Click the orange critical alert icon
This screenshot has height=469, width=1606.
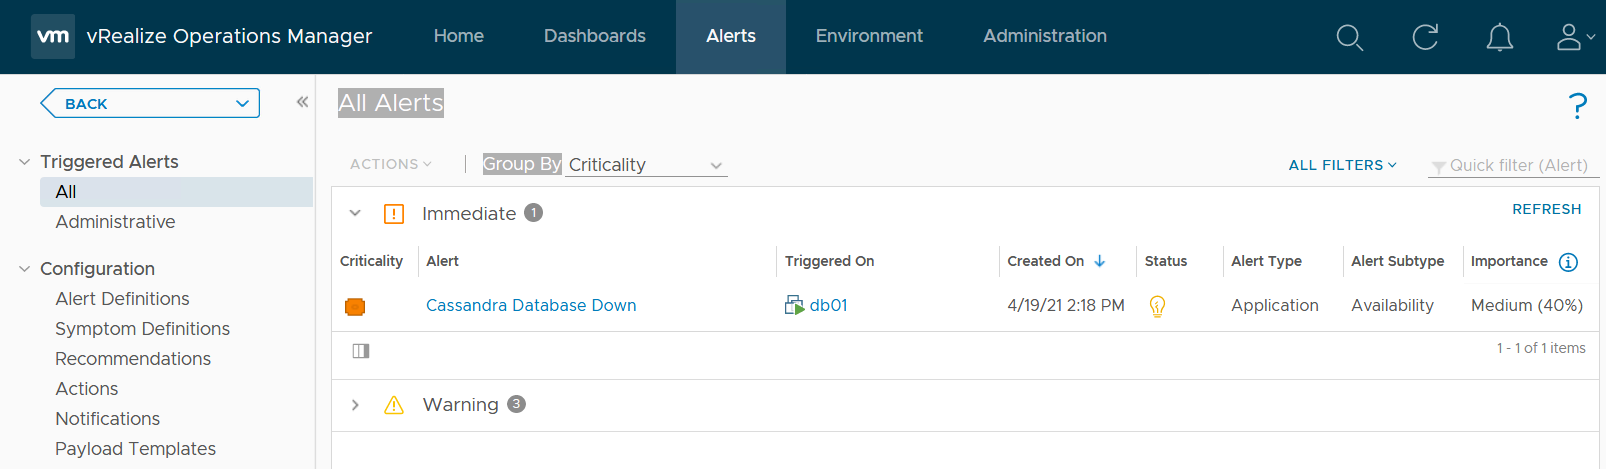pos(355,306)
